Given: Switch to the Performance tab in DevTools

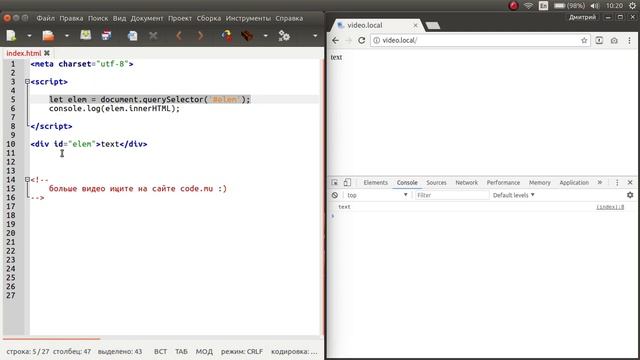Looking at the screenshot, I should point(503,182).
